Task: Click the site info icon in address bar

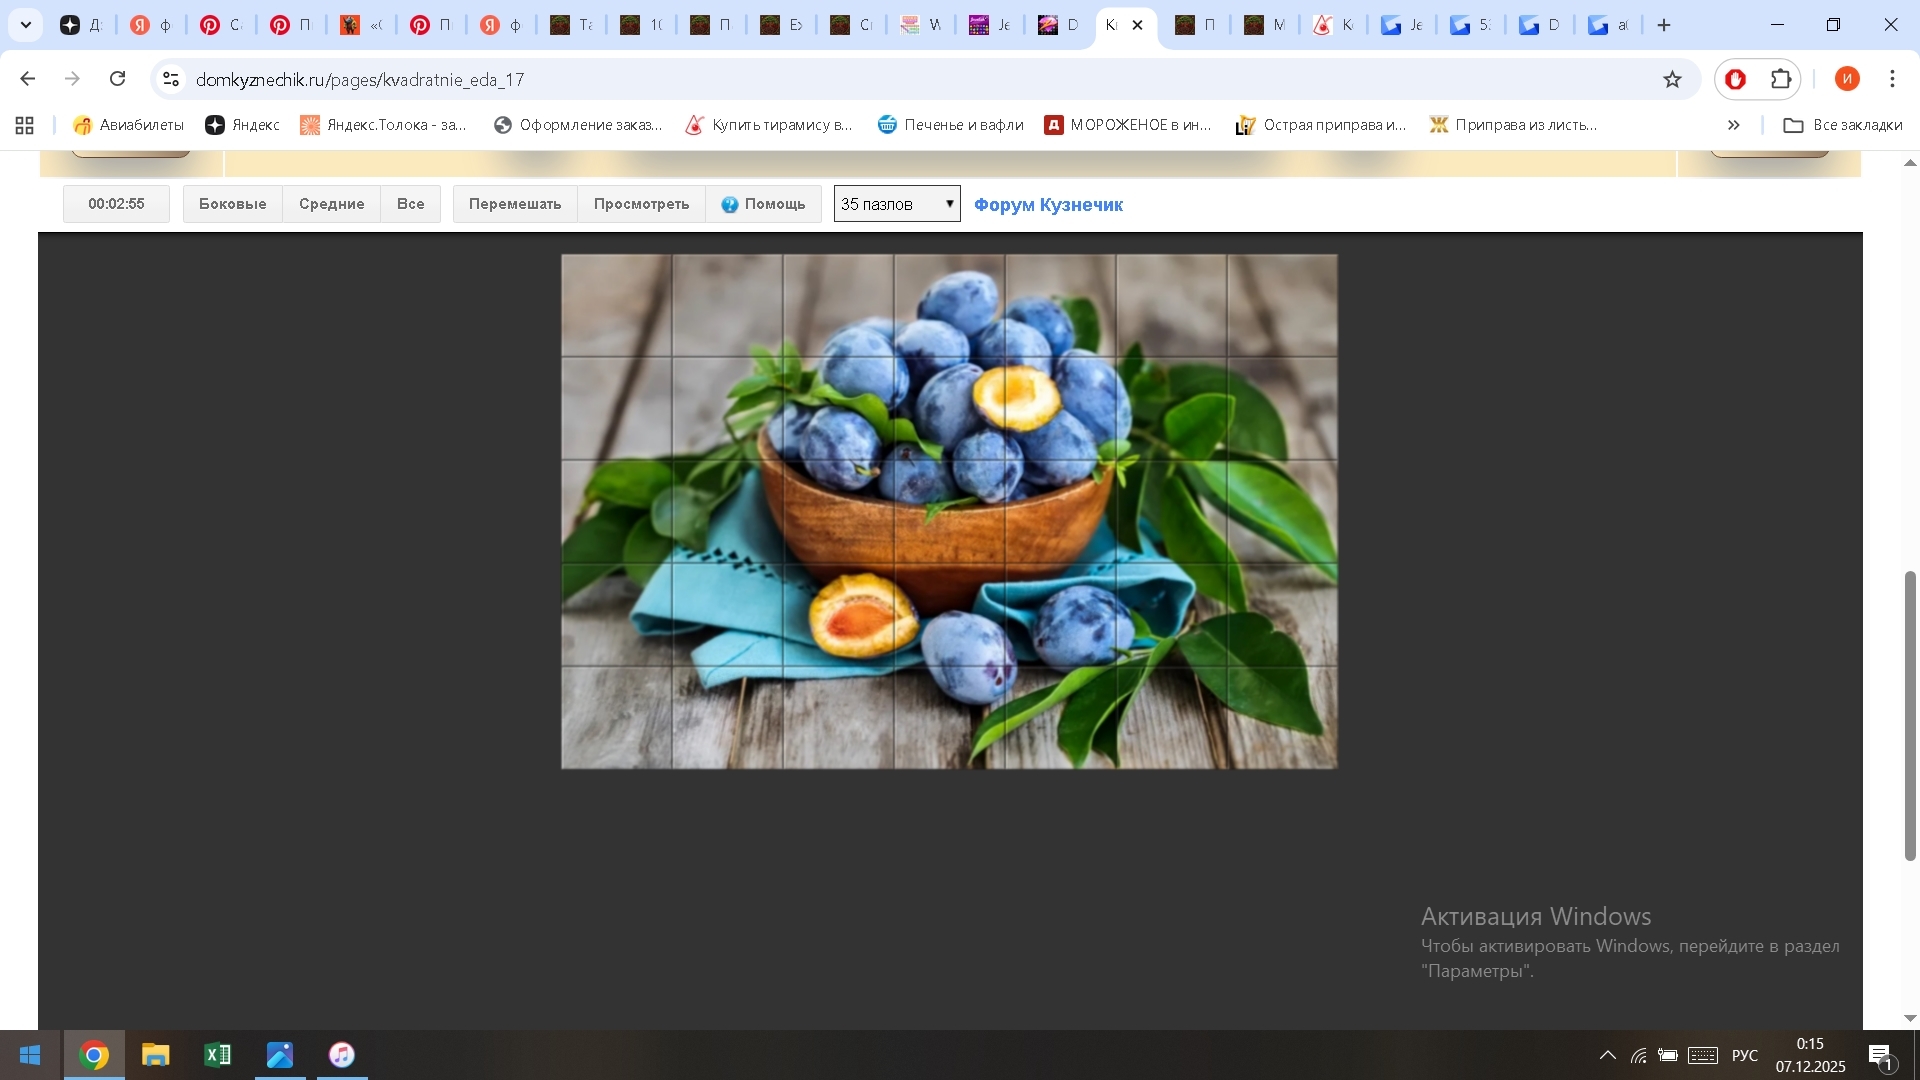Action: point(171,79)
